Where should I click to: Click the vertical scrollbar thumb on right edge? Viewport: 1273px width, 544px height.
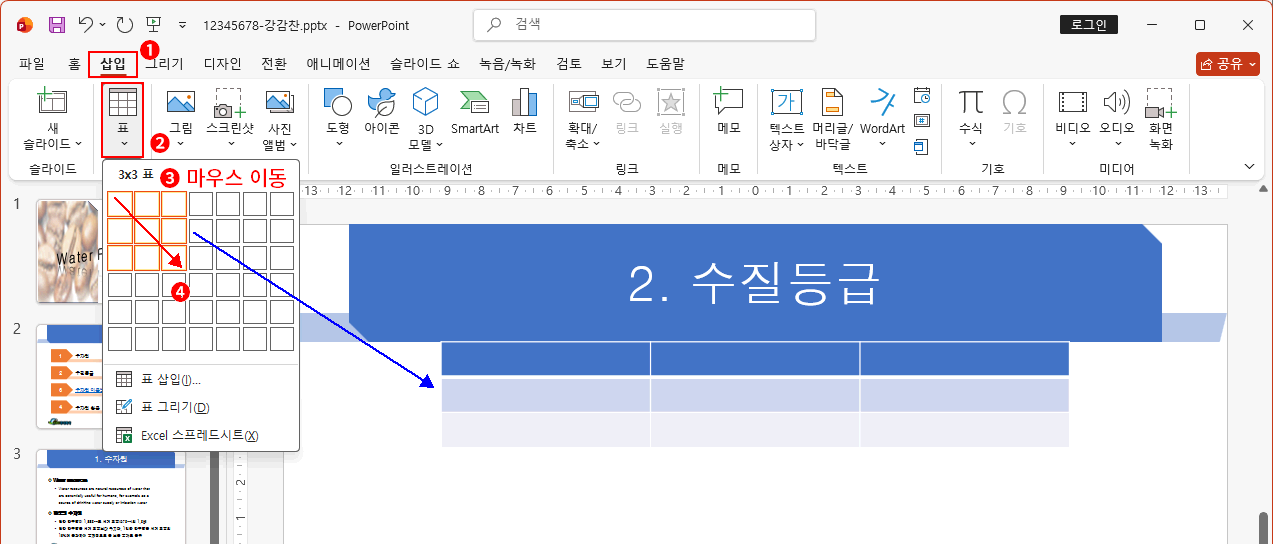tap(1264, 527)
